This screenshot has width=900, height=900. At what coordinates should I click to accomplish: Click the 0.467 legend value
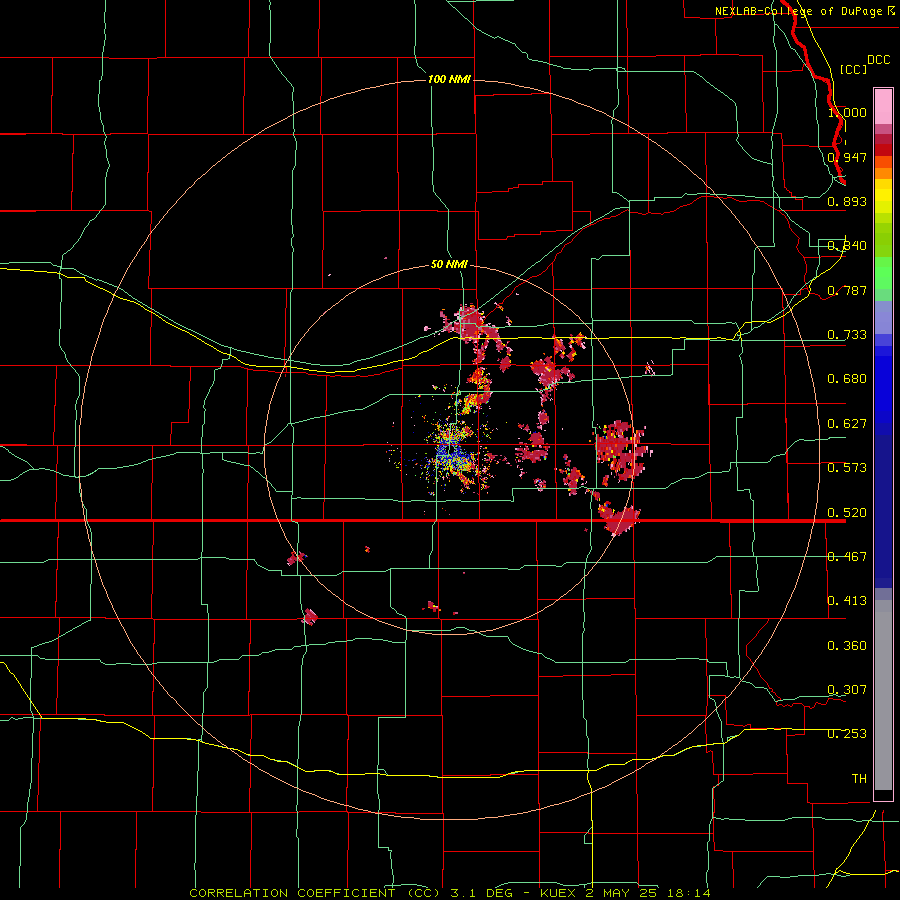coord(847,557)
